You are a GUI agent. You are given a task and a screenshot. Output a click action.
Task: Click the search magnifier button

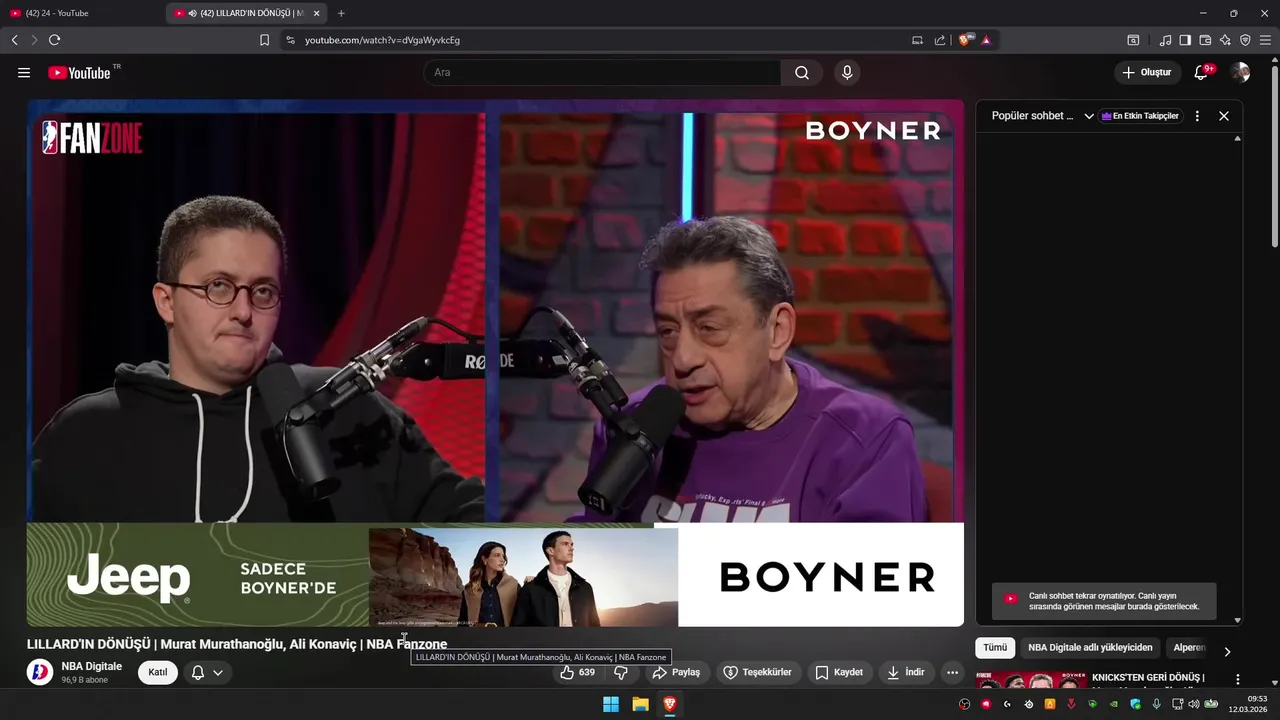[x=802, y=72]
